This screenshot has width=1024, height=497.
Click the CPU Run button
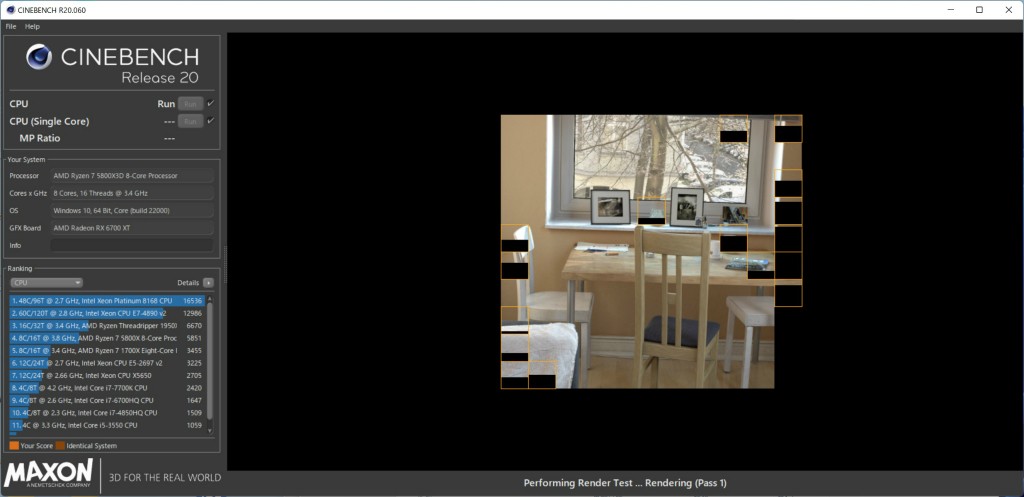click(190, 104)
